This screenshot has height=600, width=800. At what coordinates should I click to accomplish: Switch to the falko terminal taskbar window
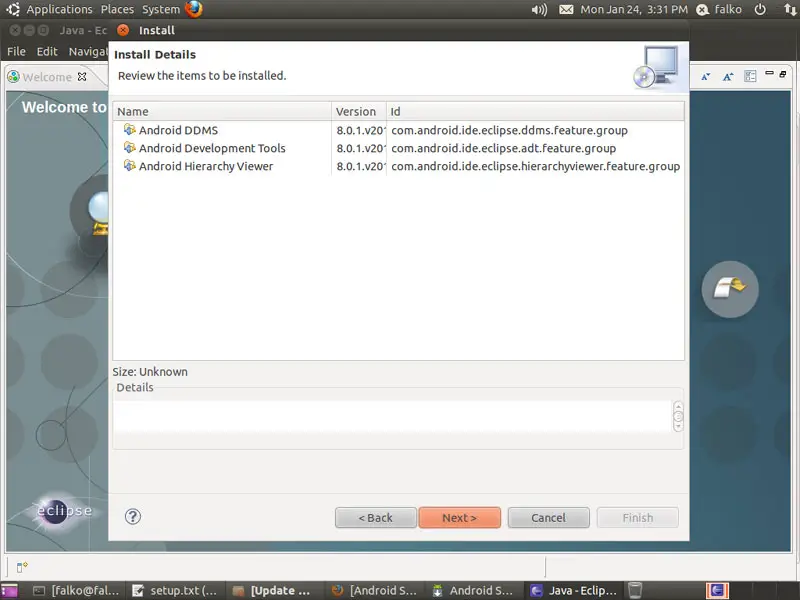click(x=76, y=590)
